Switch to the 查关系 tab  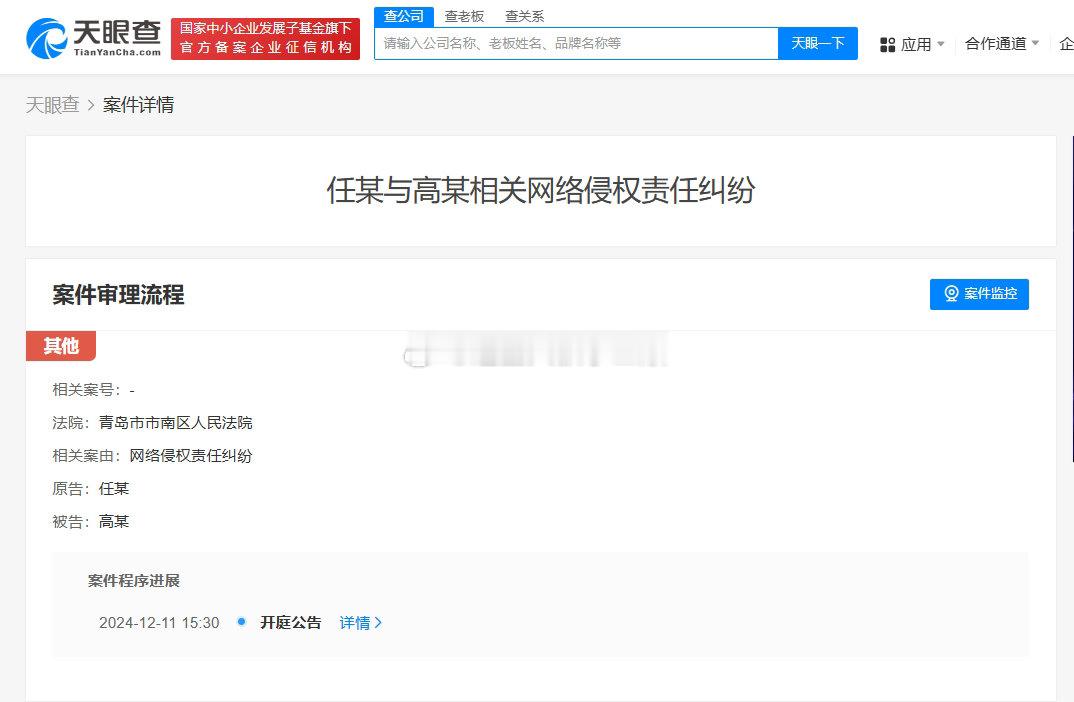tap(524, 16)
